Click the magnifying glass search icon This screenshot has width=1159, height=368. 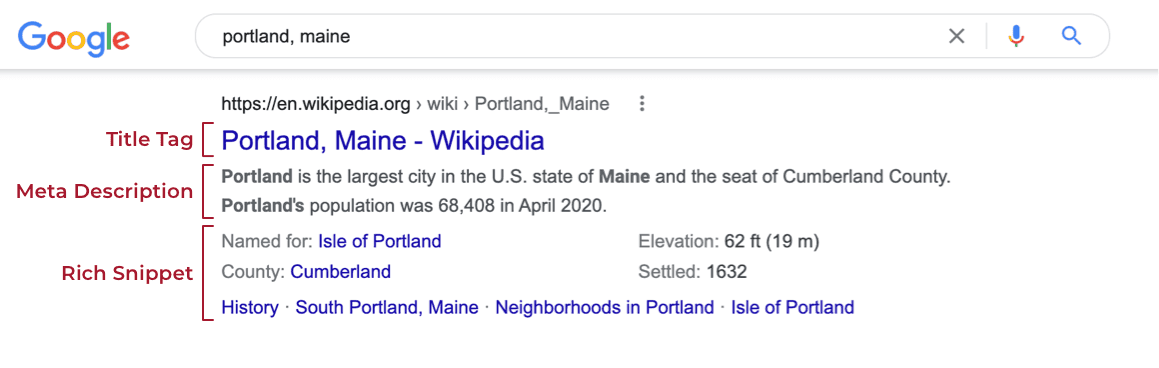[x=1071, y=35]
